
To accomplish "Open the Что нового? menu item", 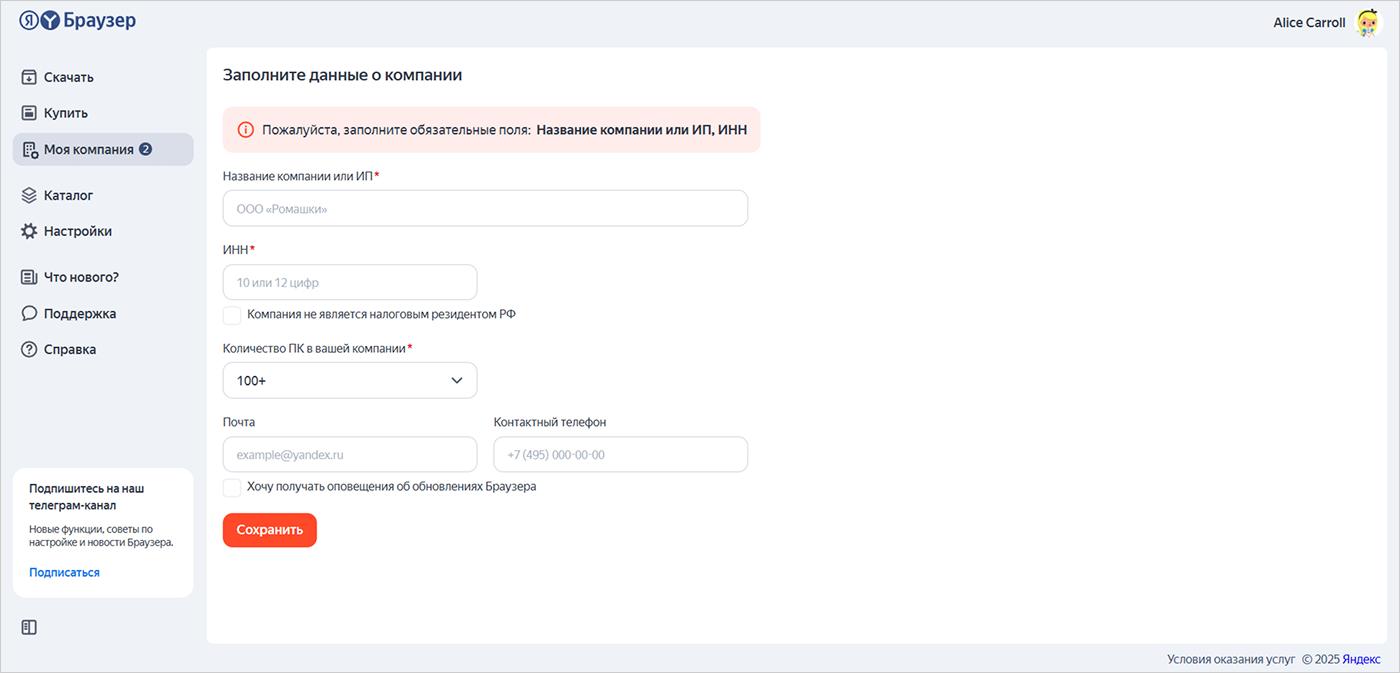I will coord(80,277).
